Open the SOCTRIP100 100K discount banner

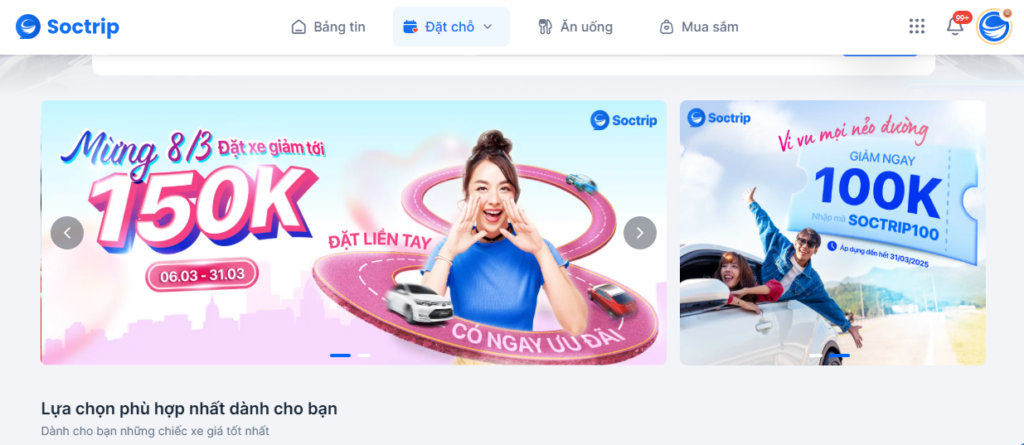click(x=833, y=233)
